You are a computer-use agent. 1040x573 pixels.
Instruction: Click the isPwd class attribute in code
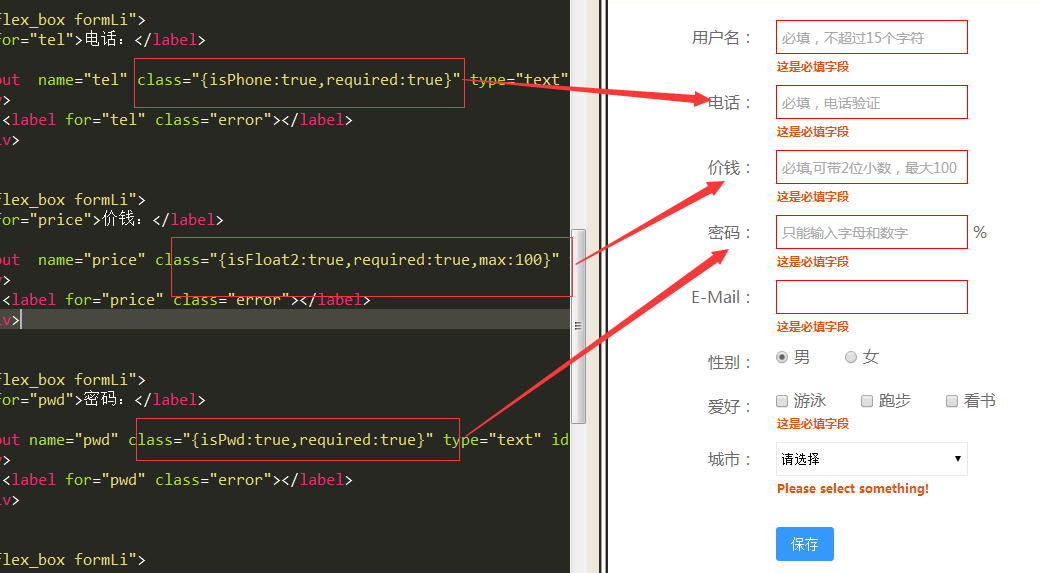tap(281, 440)
